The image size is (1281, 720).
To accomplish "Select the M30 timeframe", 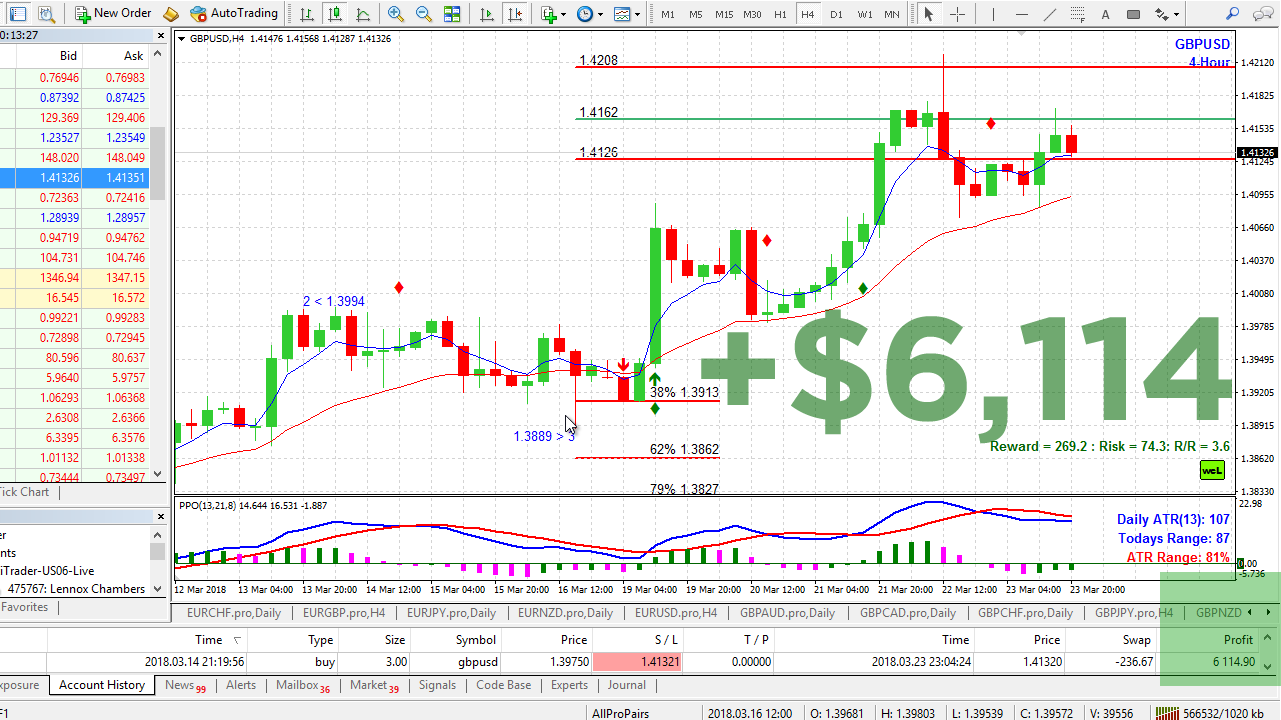I will point(753,14).
